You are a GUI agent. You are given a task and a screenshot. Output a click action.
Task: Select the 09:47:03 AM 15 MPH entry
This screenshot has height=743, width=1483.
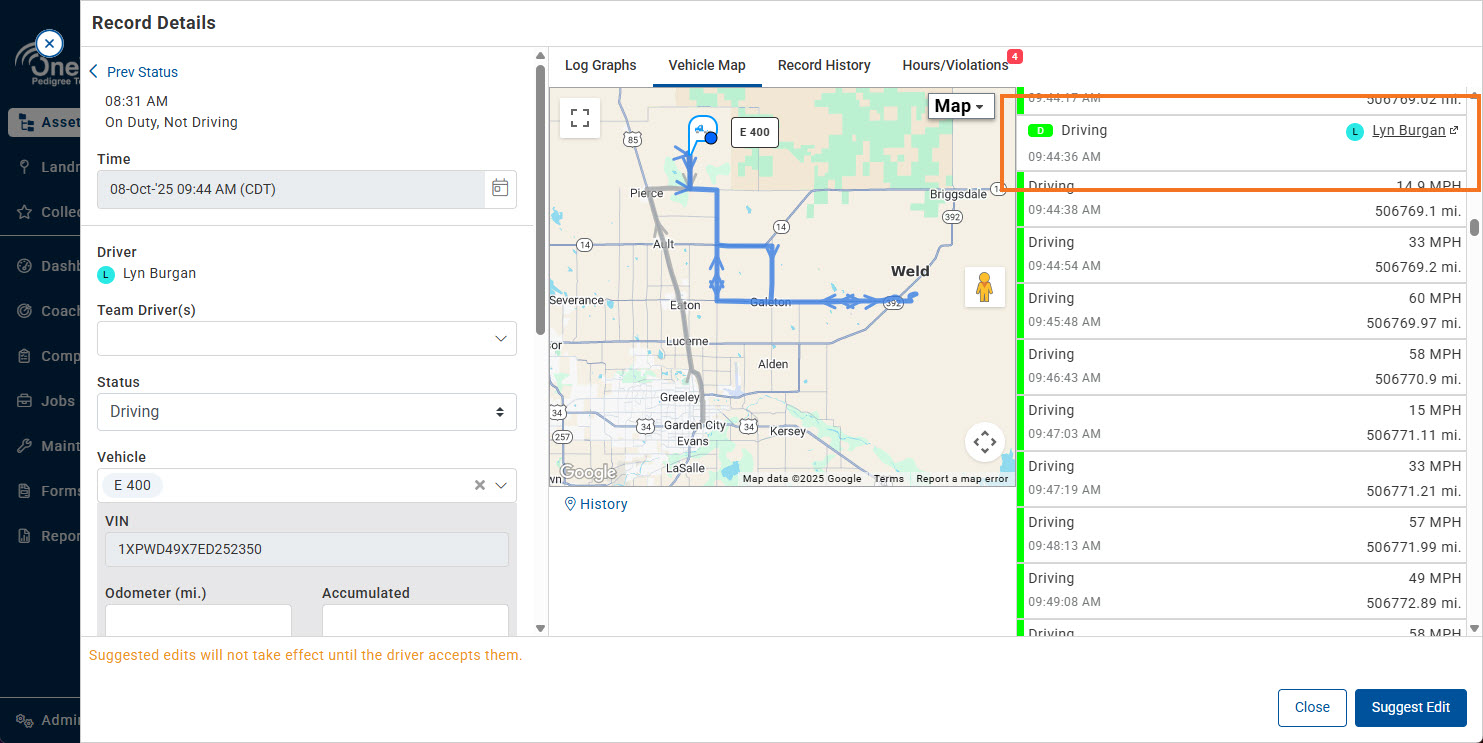(x=1242, y=423)
